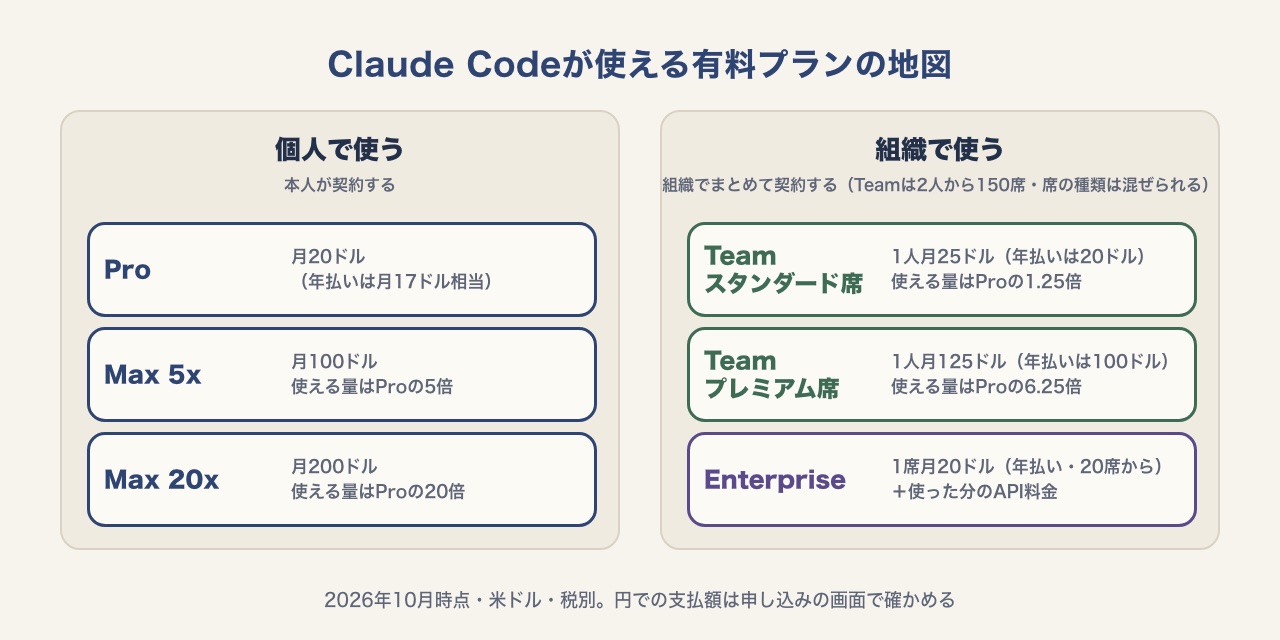Click the text '使える量はProの6.25倍'

tap(986, 386)
